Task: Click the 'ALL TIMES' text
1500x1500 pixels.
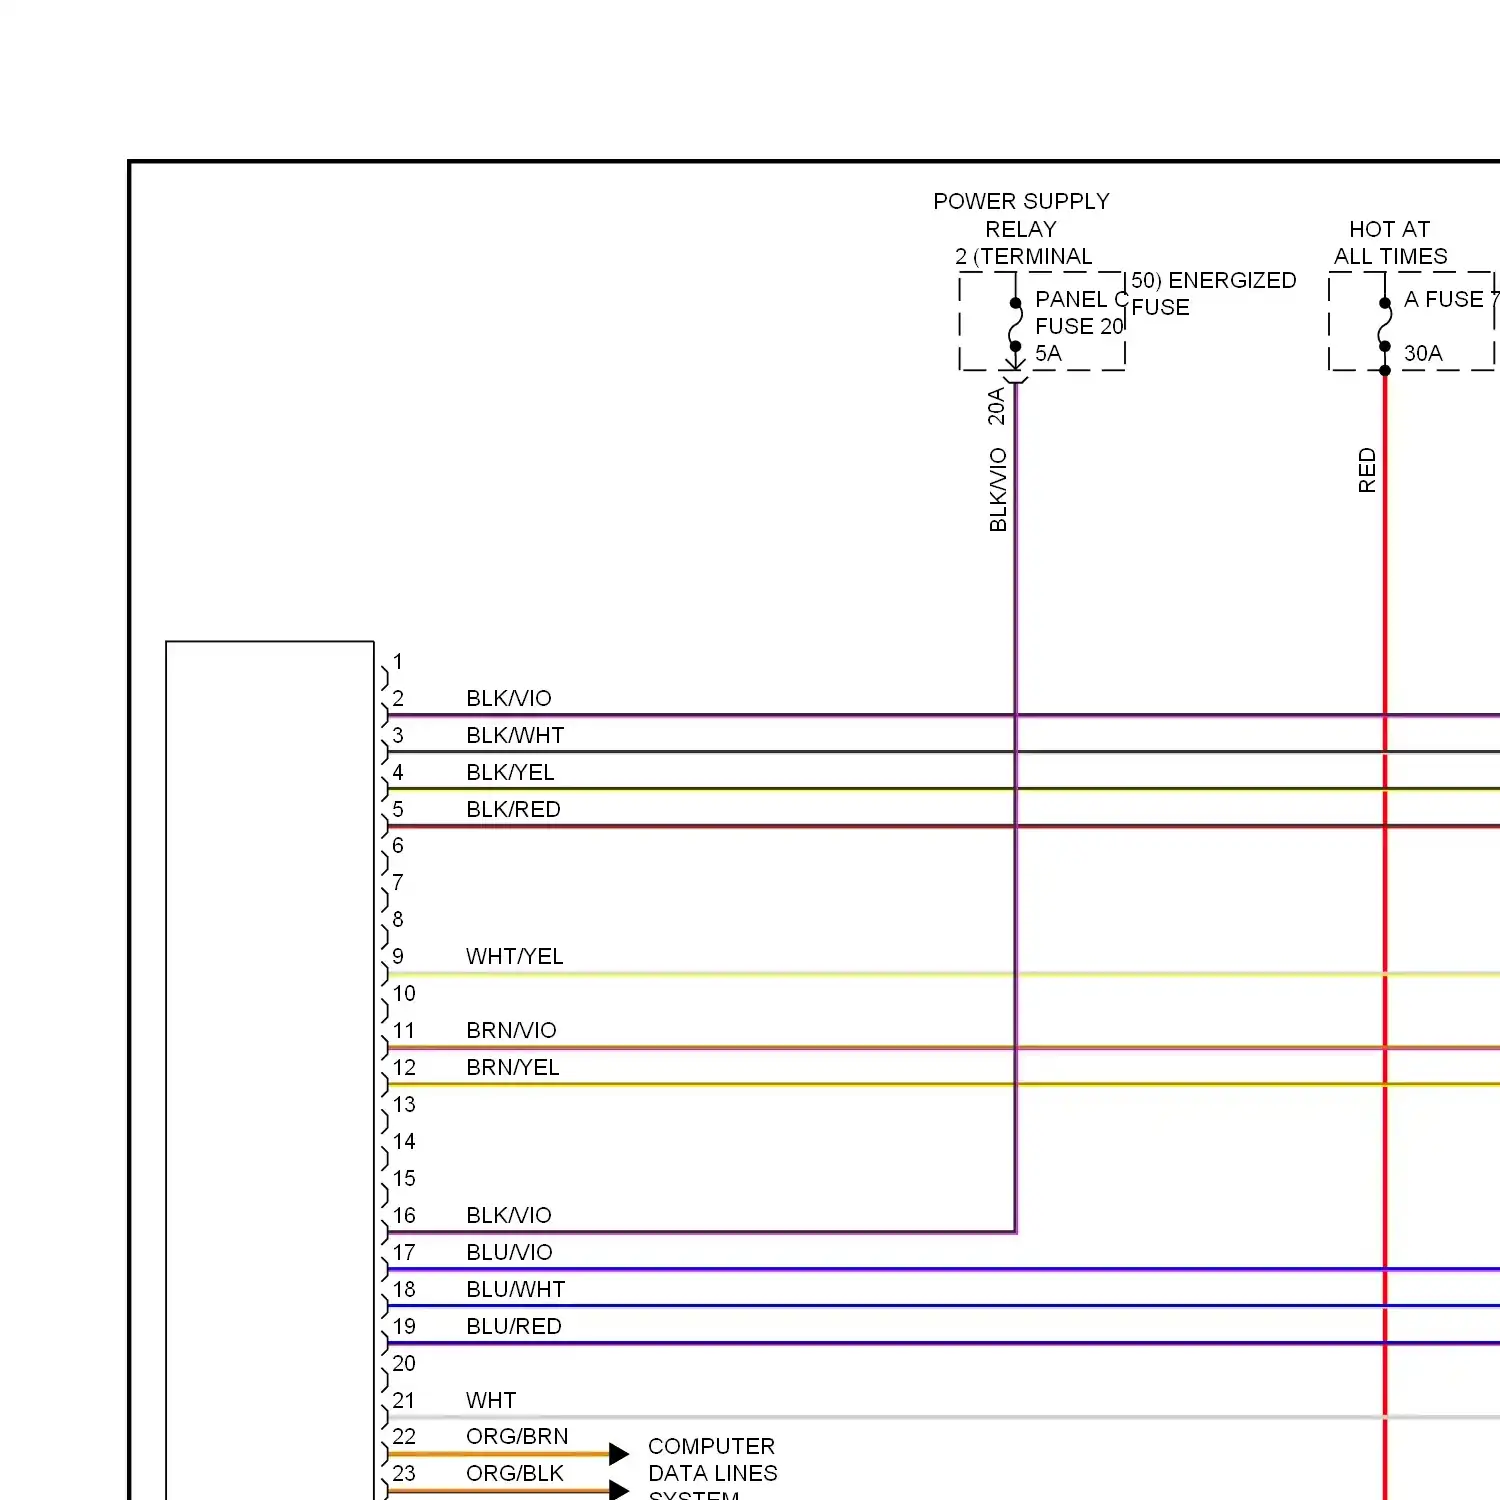Action: click(x=1391, y=256)
